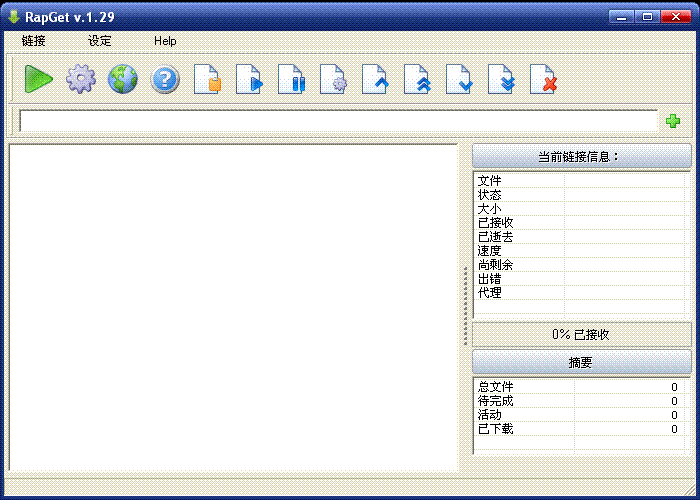
Task: Click the dotted splitter handle between panels
Action: (x=466, y=306)
